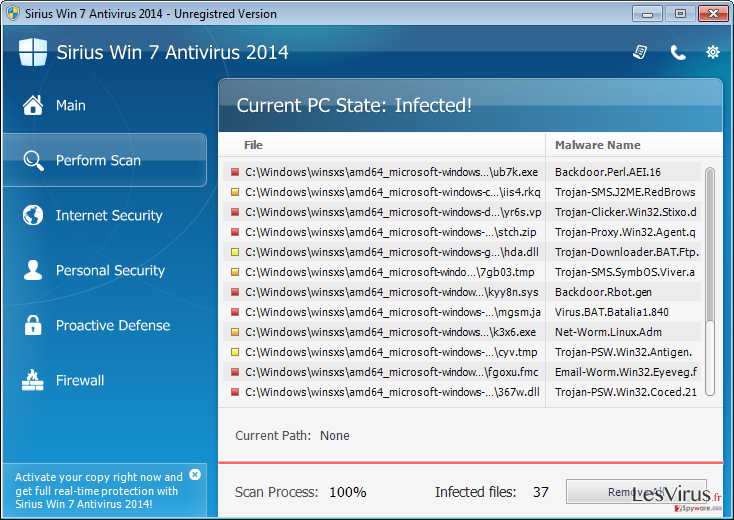Image resolution: width=734 pixels, height=520 pixels.
Task: Click the yellow threat marker for cyv.tmp
Action: [235, 352]
